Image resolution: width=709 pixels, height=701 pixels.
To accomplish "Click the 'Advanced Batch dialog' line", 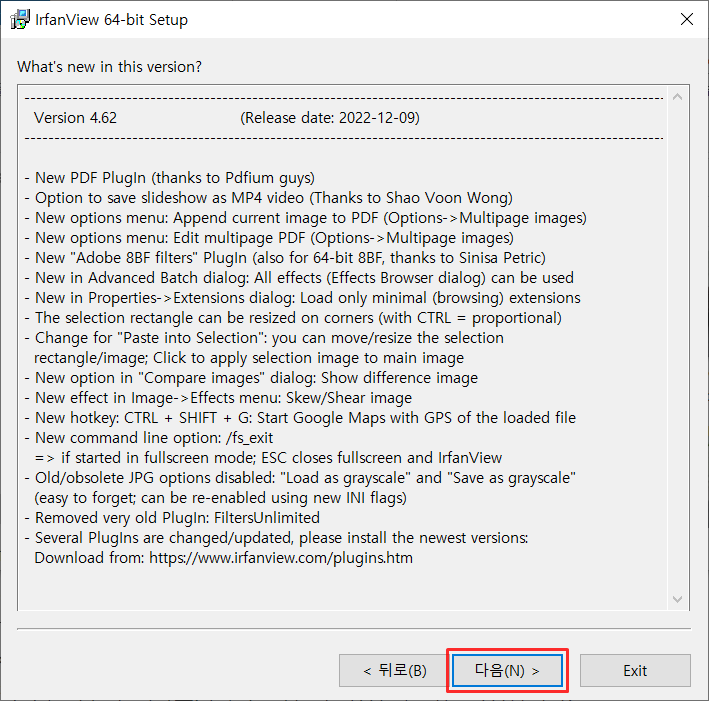I will coord(299,278).
